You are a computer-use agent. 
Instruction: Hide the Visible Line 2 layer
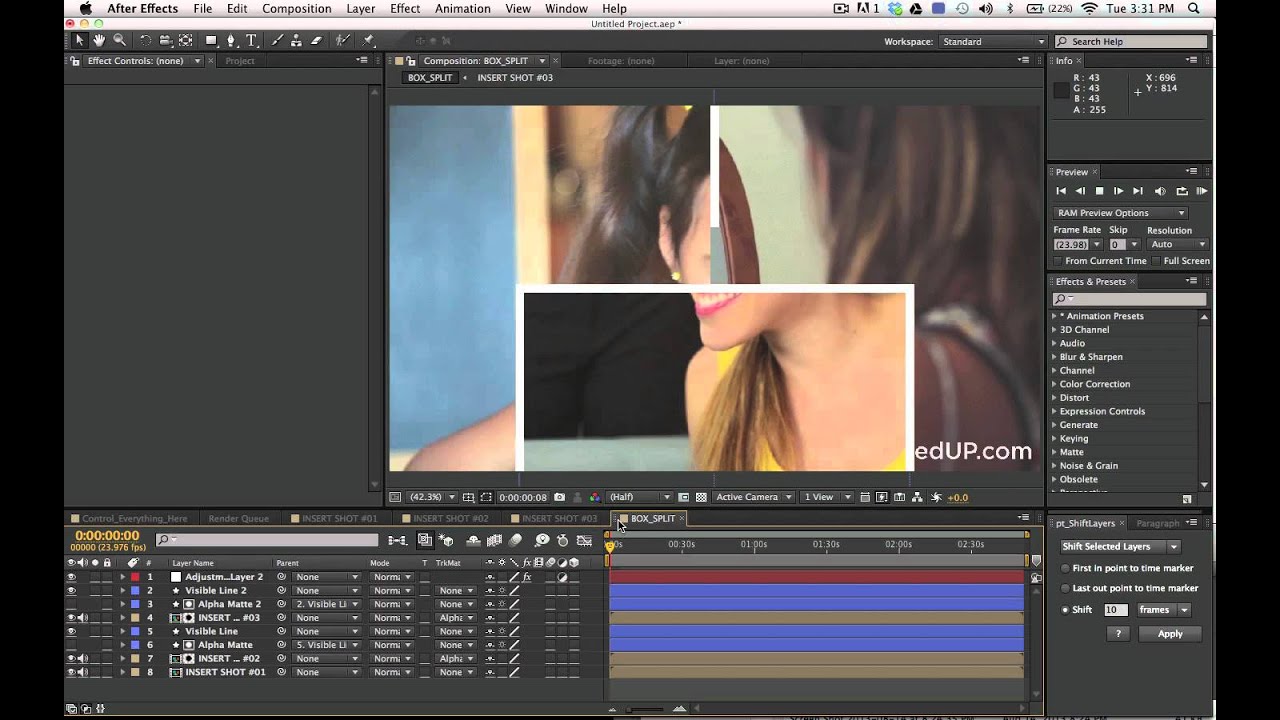[x=71, y=591]
